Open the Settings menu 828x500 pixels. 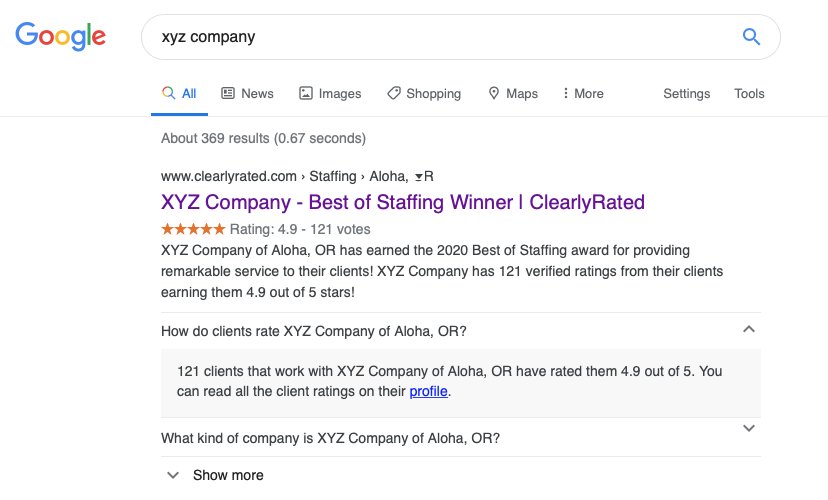point(686,93)
